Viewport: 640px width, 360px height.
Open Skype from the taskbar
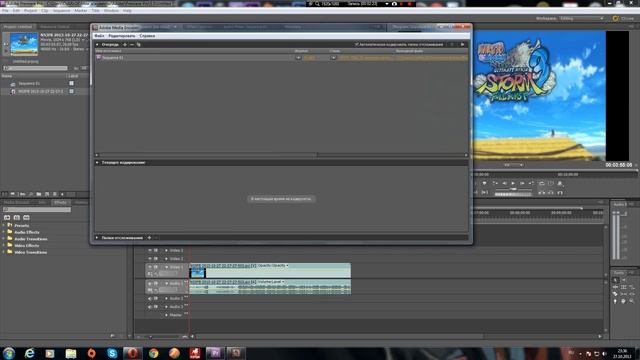coord(112,353)
